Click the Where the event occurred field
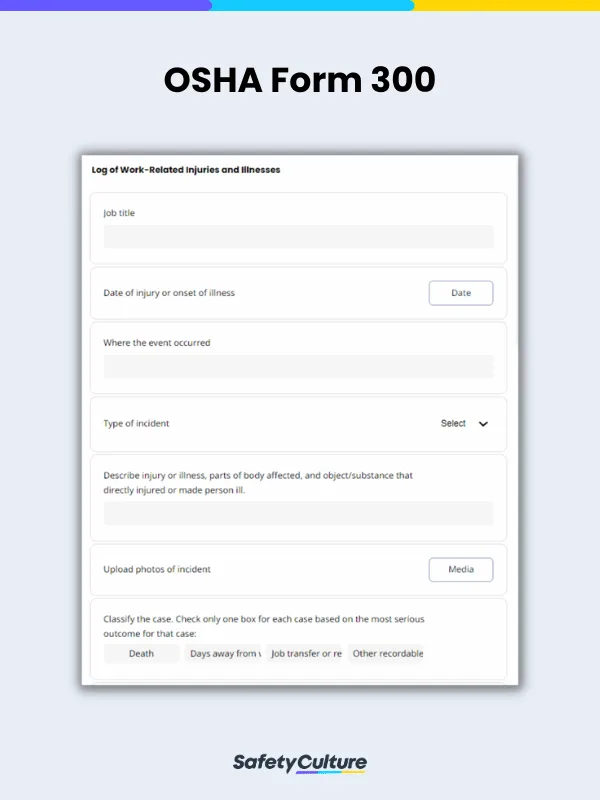 pos(298,366)
